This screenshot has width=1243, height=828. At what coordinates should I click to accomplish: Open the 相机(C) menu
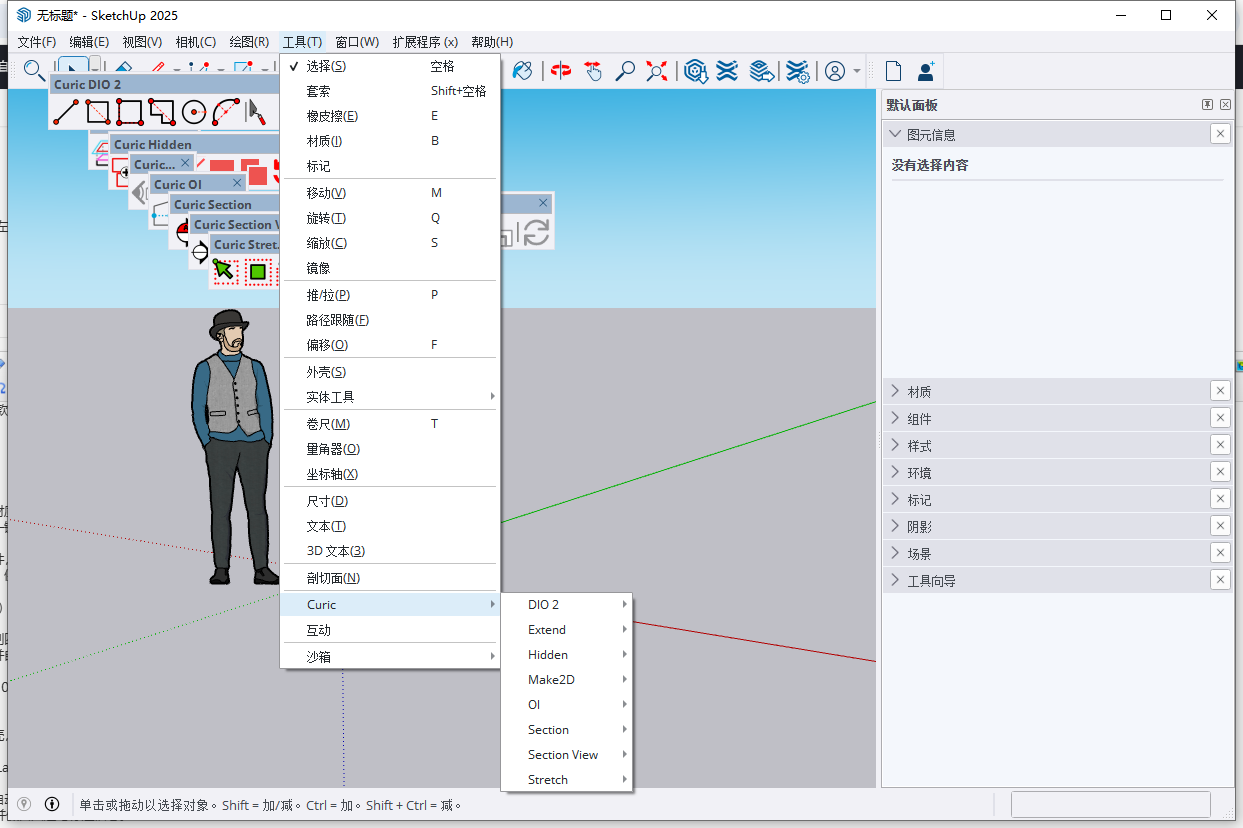(196, 42)
